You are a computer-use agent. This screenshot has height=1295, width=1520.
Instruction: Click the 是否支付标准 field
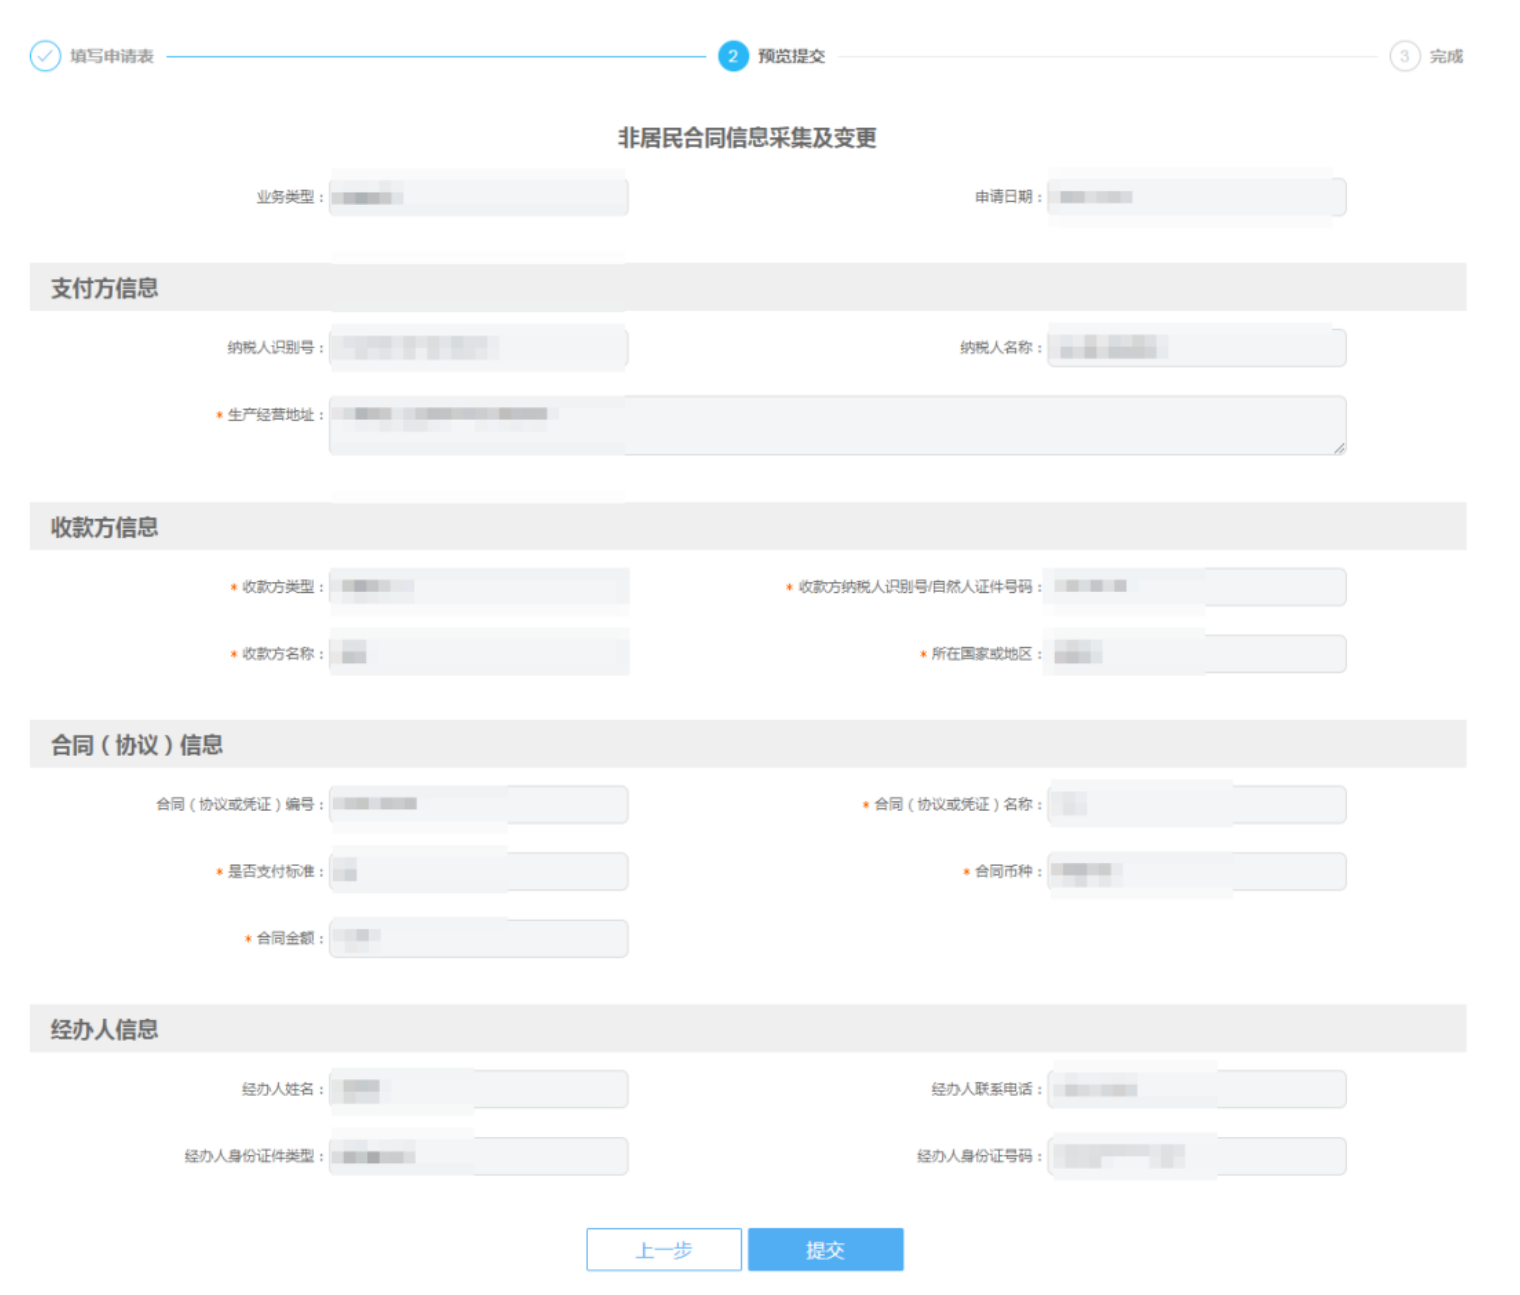tap(479, 871)
